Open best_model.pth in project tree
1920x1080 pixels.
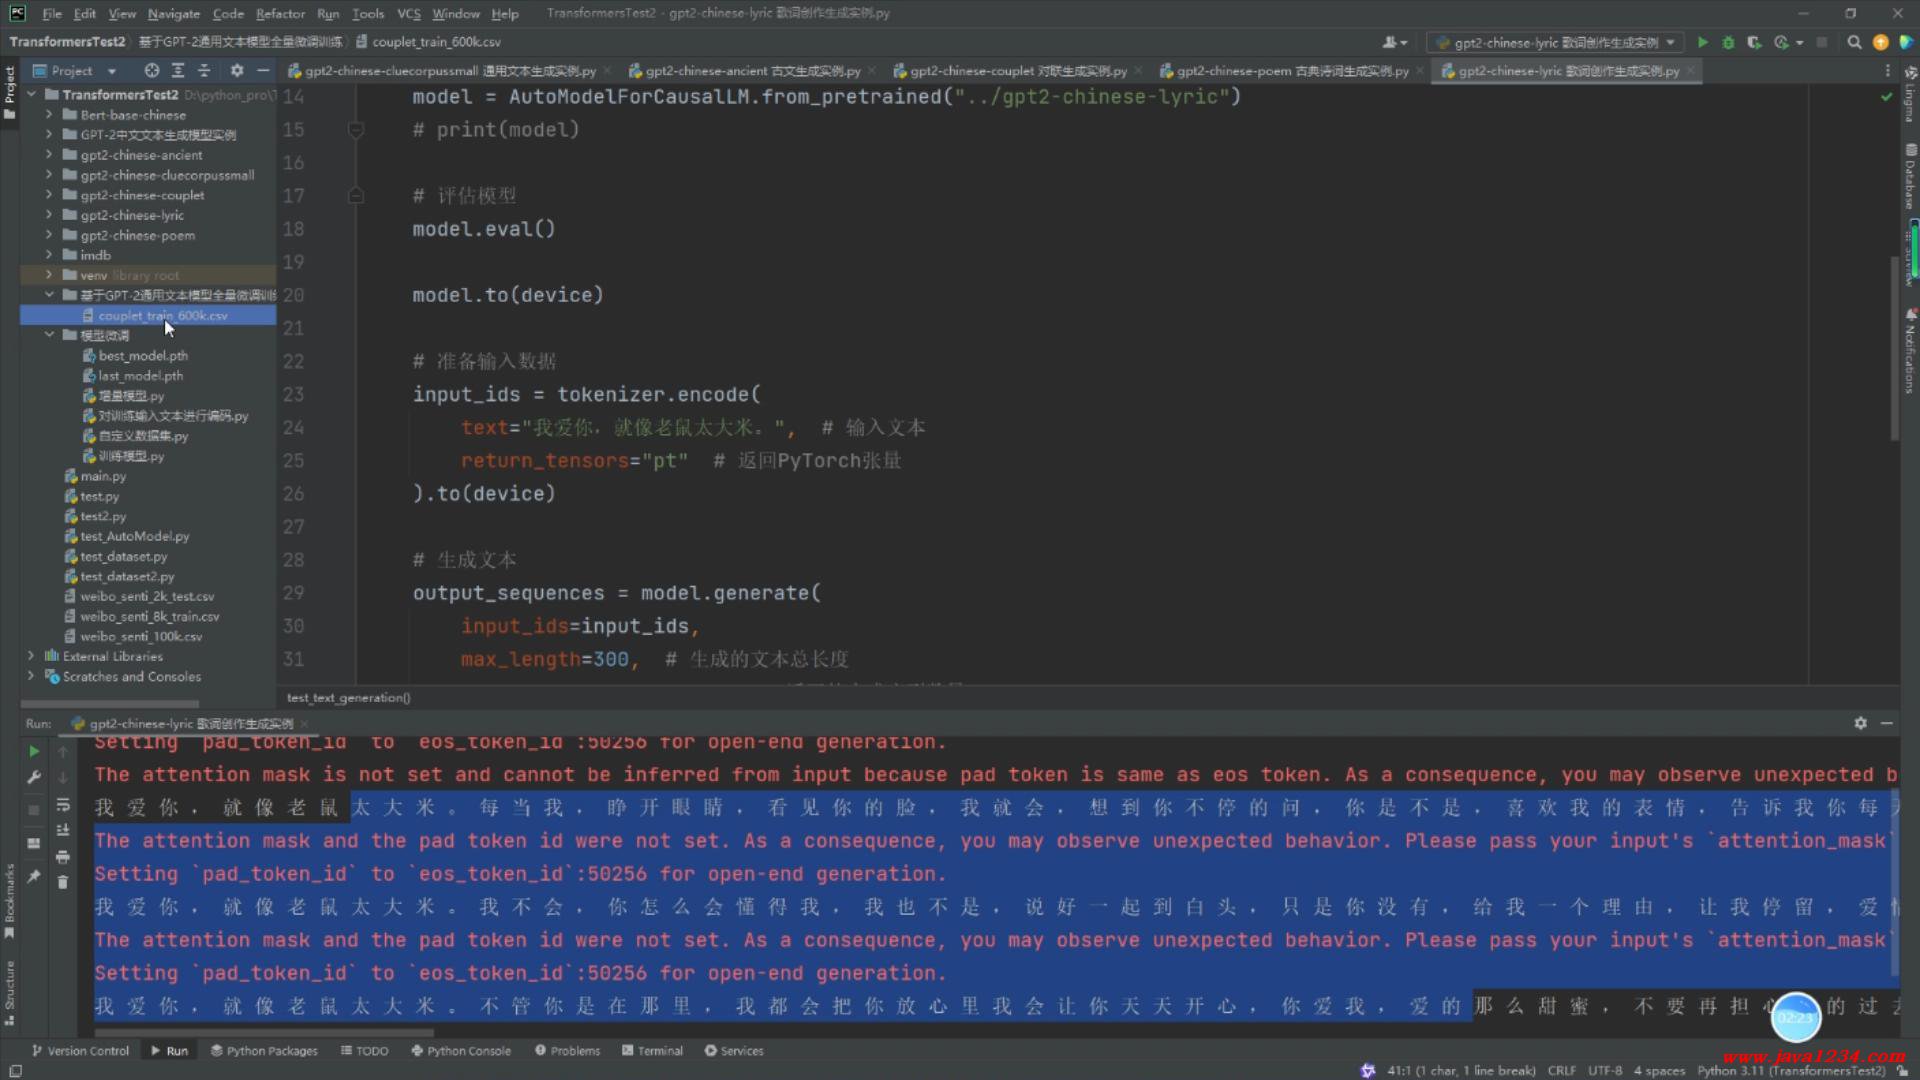pyautogui.click(x=142, y=356)
